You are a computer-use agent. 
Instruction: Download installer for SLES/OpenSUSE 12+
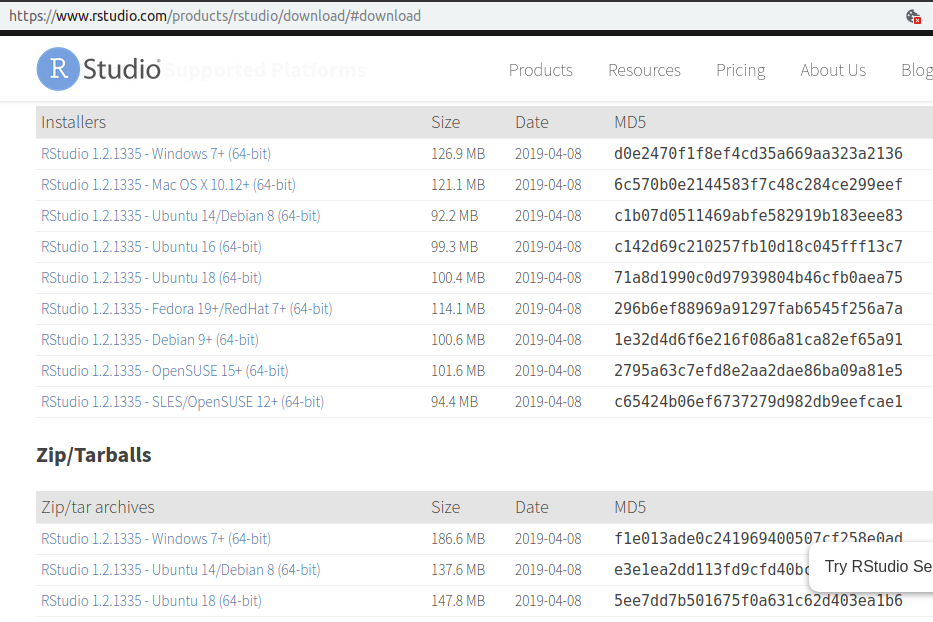[x=183, y=402]
